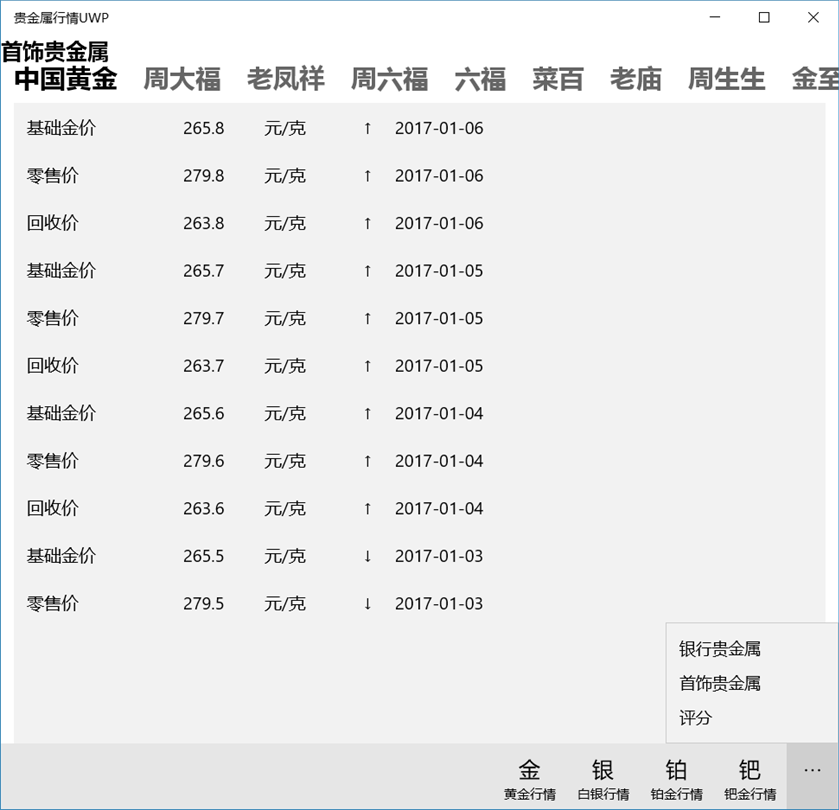This screenshot has width=839, height=810.
Task: Click the price value 279.6
Action: pos(203,462)
